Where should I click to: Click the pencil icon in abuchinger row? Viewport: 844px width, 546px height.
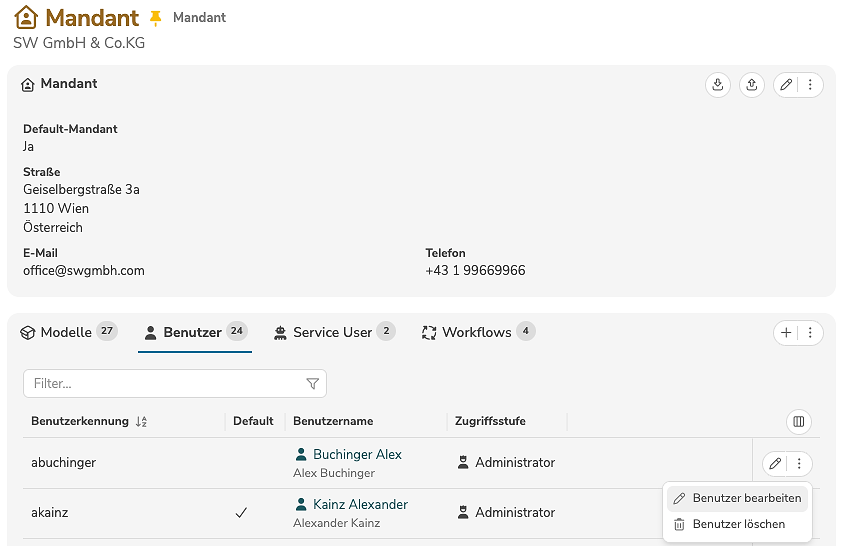pyautogui.click(x=775, y=464)
